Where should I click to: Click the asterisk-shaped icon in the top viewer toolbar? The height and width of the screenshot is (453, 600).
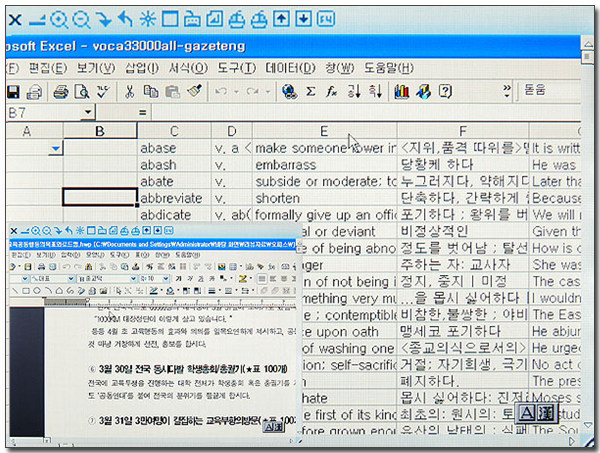(x=148, y=18)
